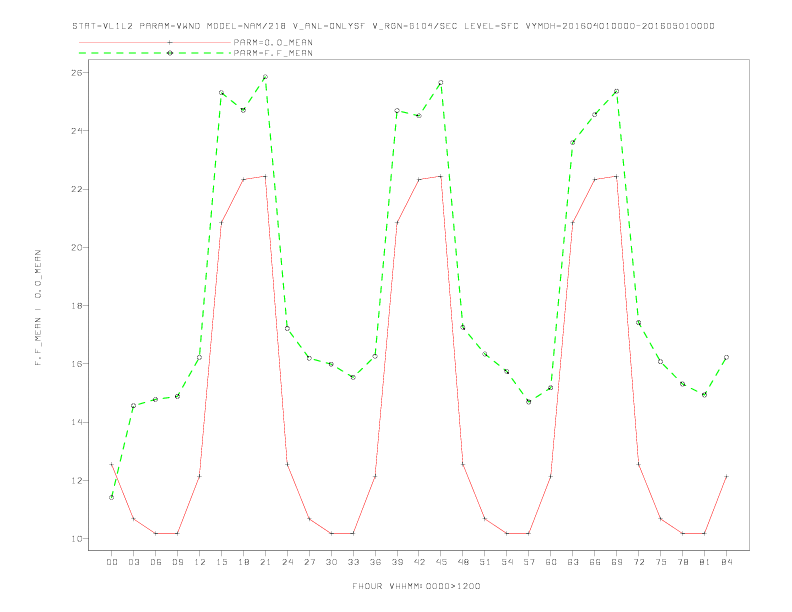The width and height of the screenshot is (792, 612).
Task: Click x-axis tick label 33
Action: pyautogui.click(x=353, y=562)
